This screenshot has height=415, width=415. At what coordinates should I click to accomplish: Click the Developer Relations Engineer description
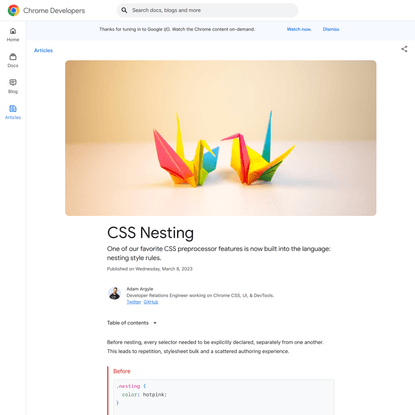(200, 295)
